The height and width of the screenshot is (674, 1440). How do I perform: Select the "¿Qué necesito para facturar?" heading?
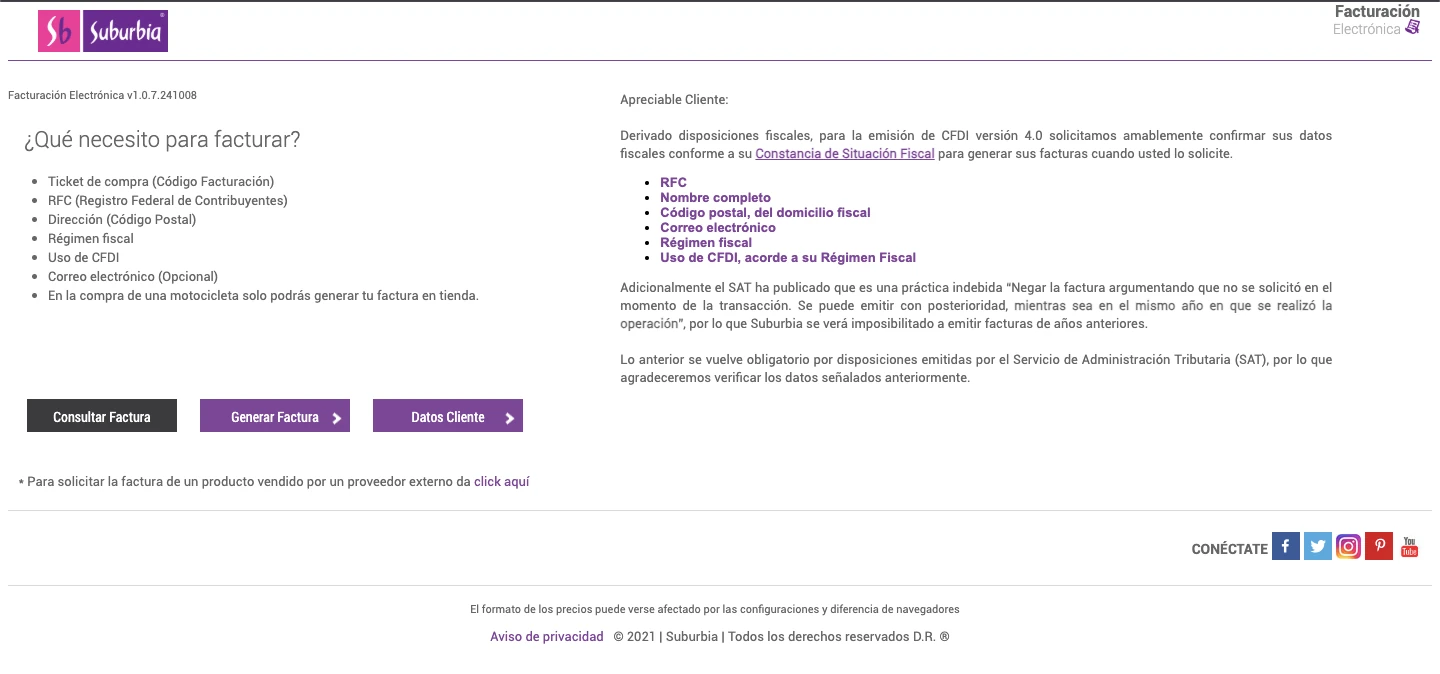pyautogui.click(x=162, y=140)
